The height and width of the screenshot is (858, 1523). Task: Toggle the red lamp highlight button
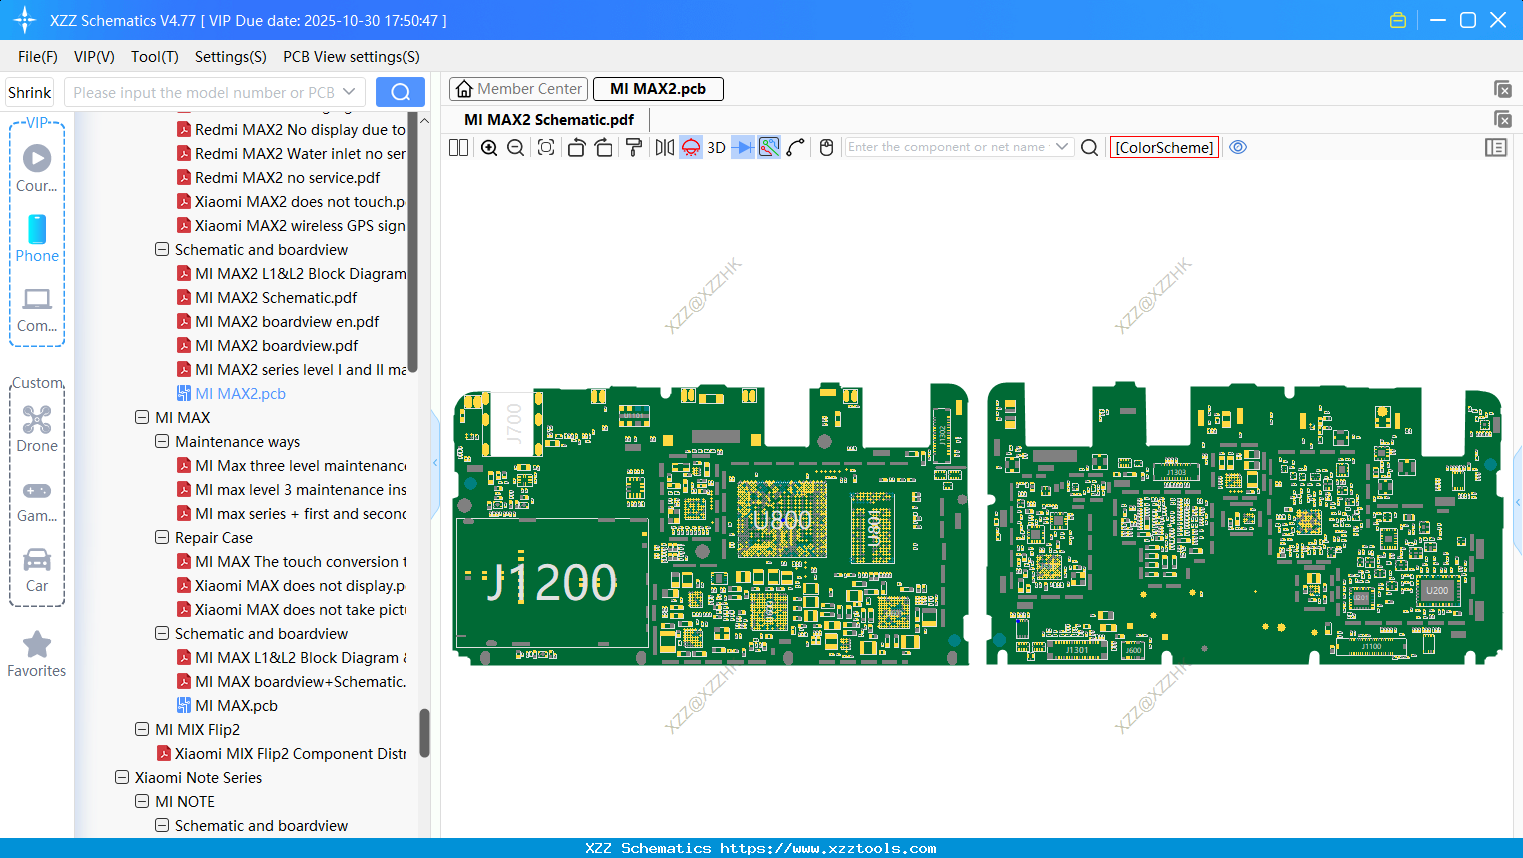pos(691,148)
